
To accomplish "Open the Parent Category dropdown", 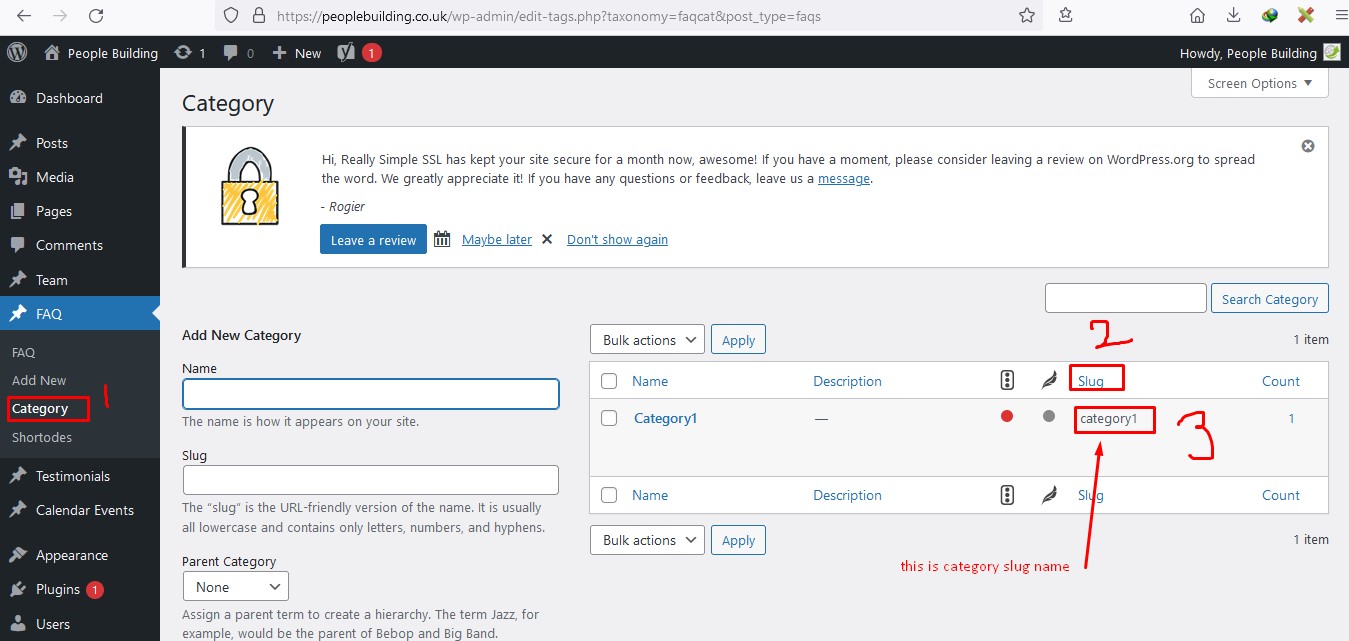I will click(236, 587).
